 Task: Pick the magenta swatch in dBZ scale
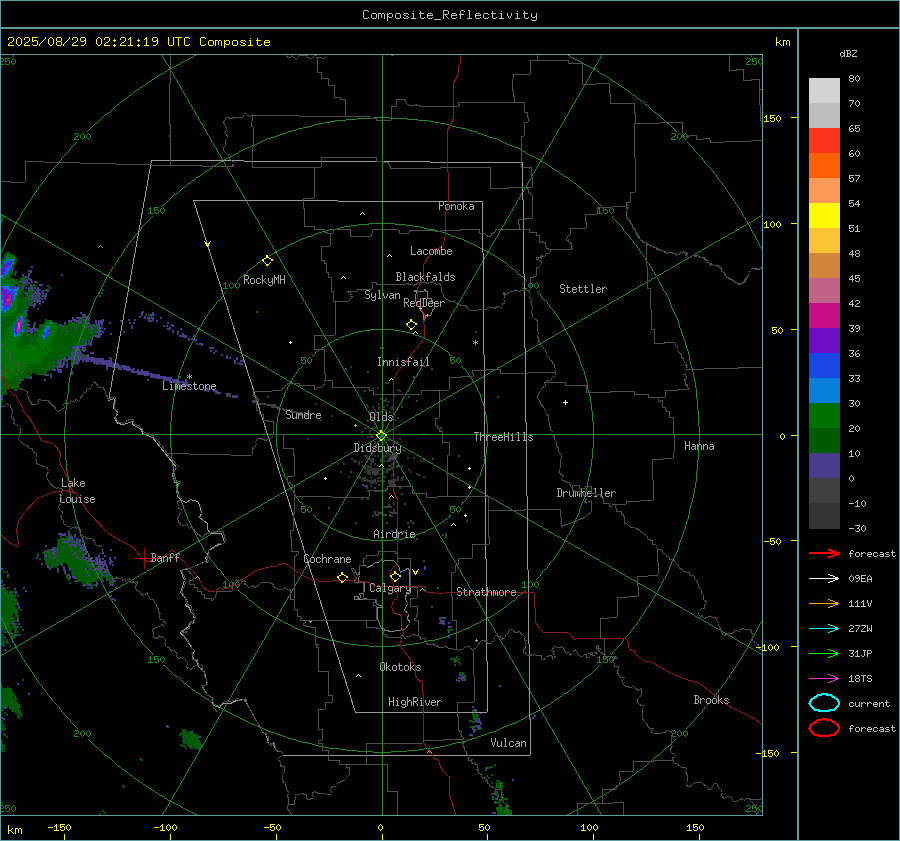pyautogui.click(x=824, y=315)
